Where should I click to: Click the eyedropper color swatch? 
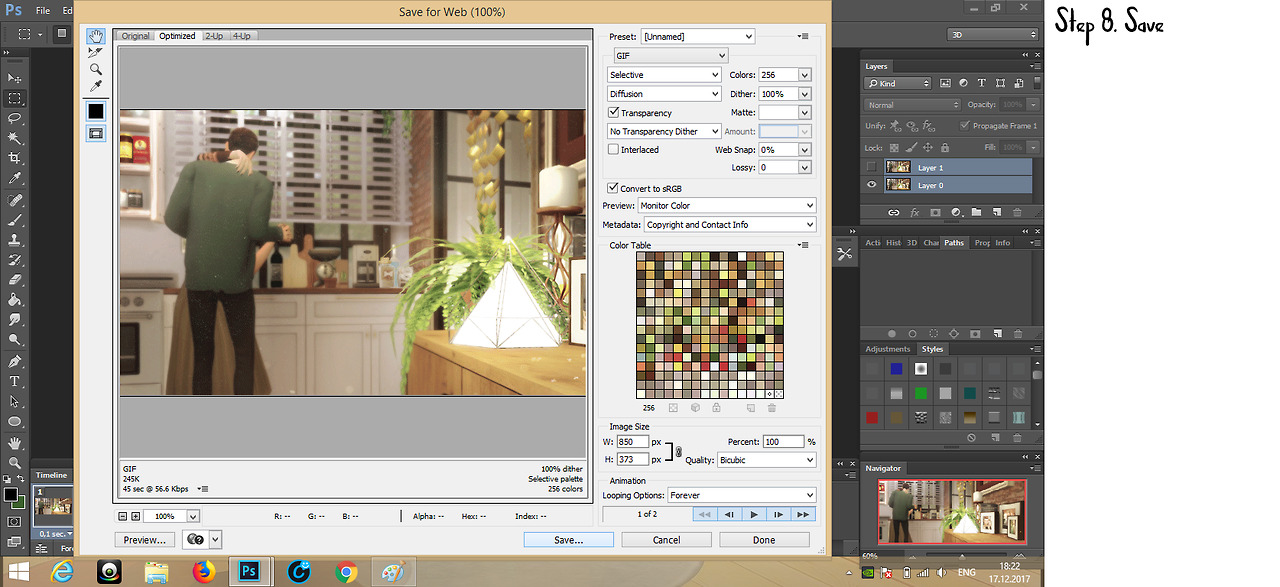96,111
